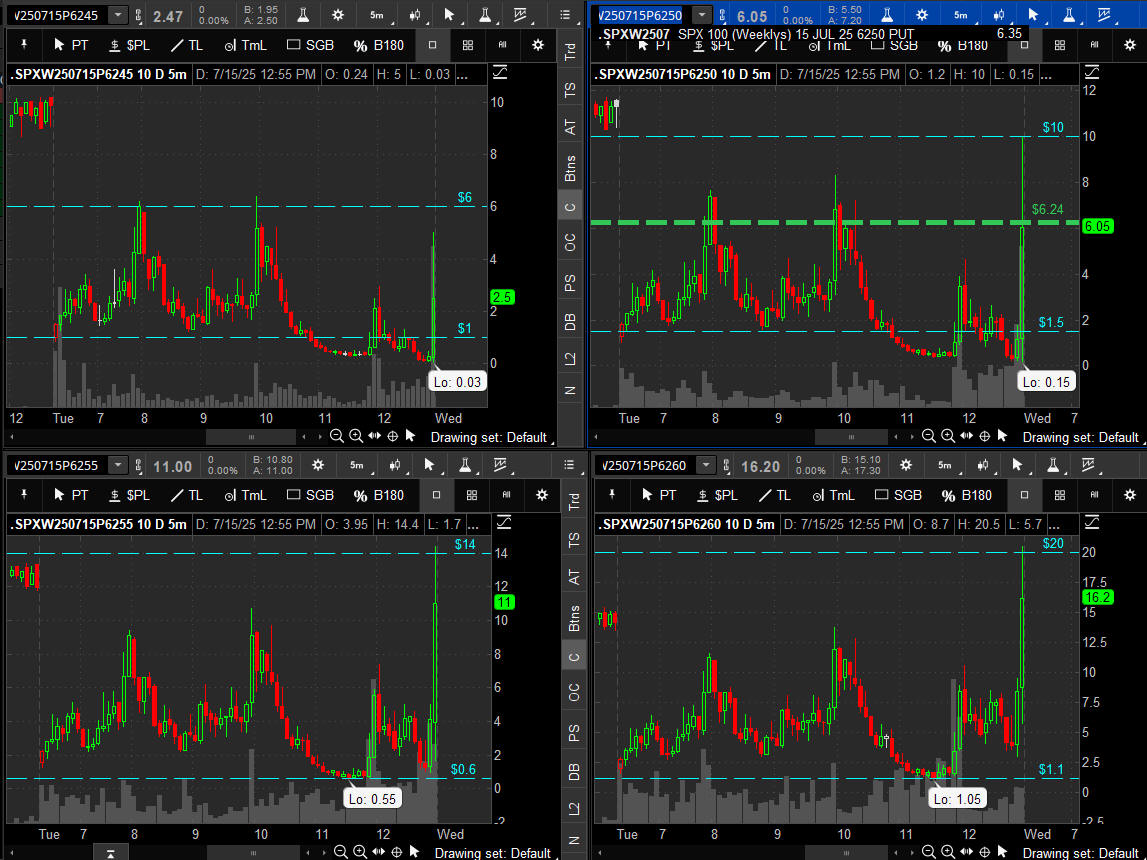Open the 5m timeframe dropdown in the P6255 header

click(x=357, y=465)
